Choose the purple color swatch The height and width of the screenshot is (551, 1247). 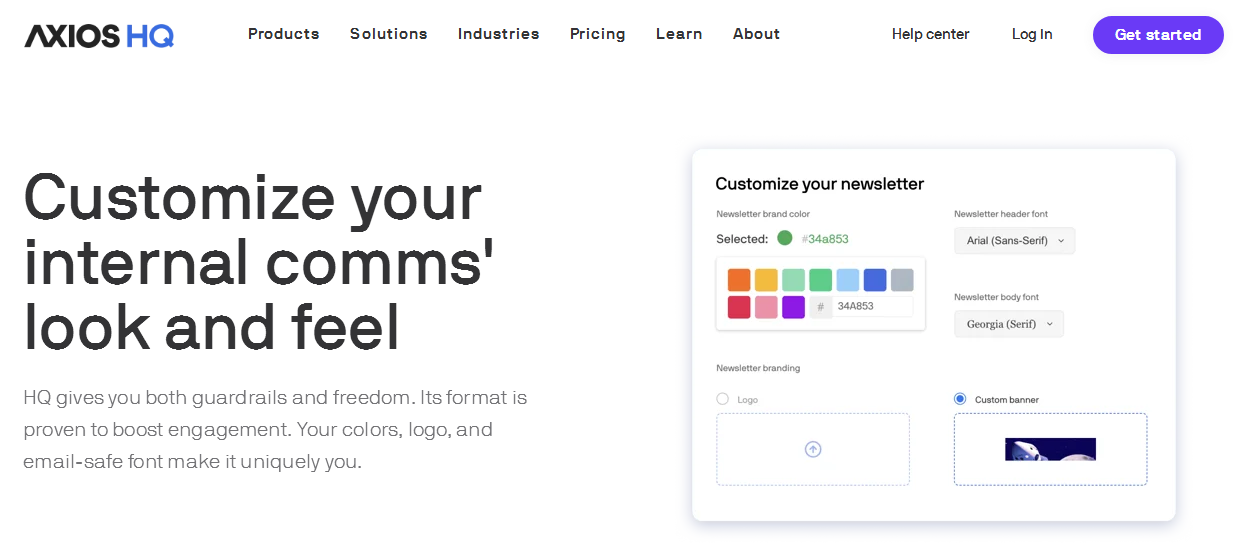(x=793, y=307)
